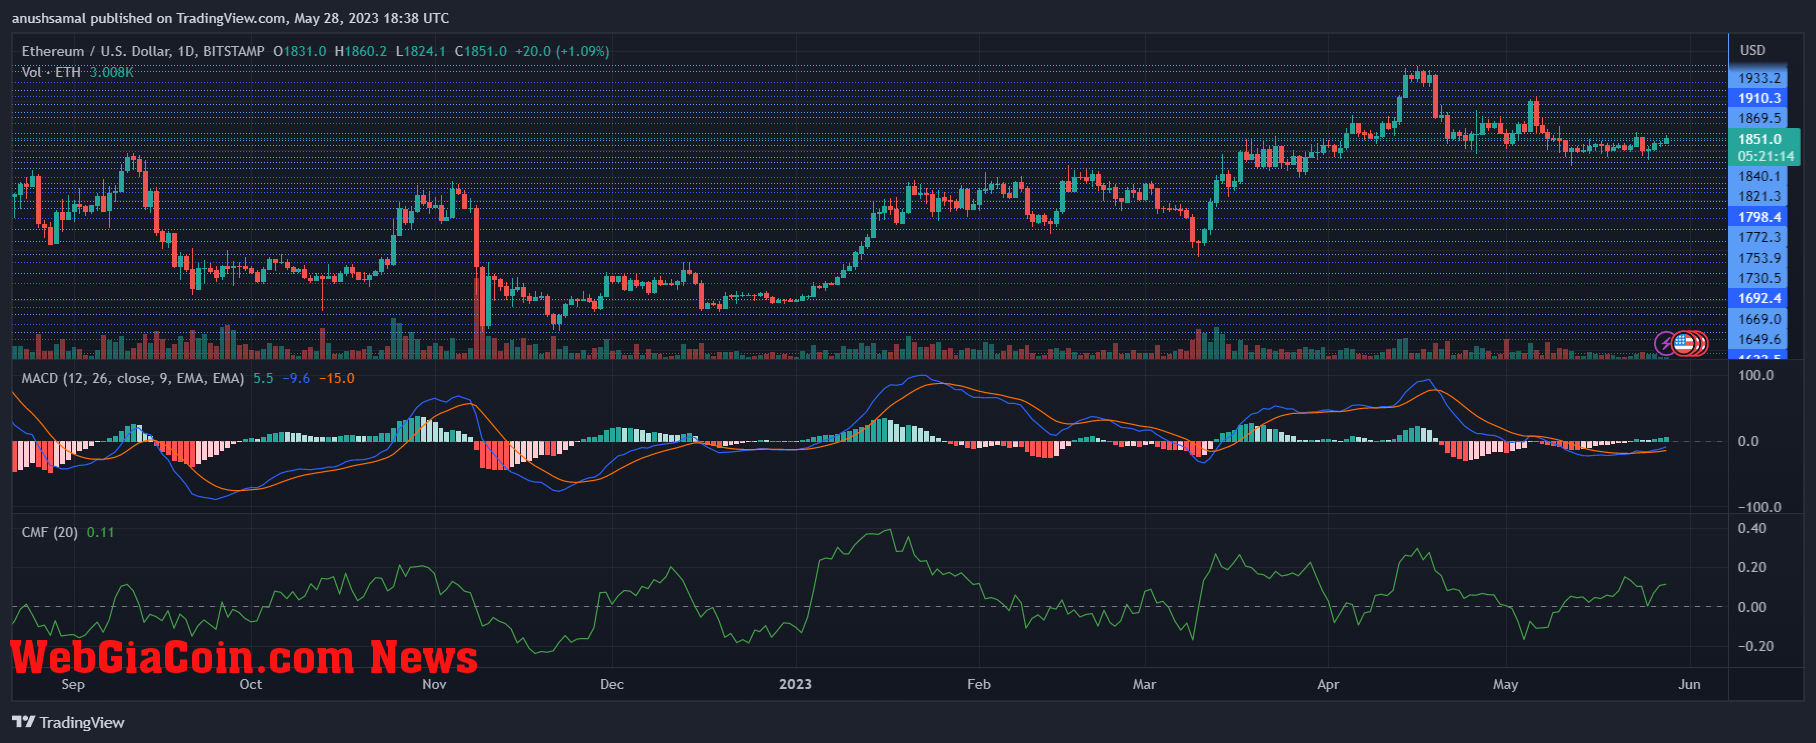Select the Vol · ETH indicator label
Image resolution: width=1816 pixels, height=743 pixels.
point(51,72)
